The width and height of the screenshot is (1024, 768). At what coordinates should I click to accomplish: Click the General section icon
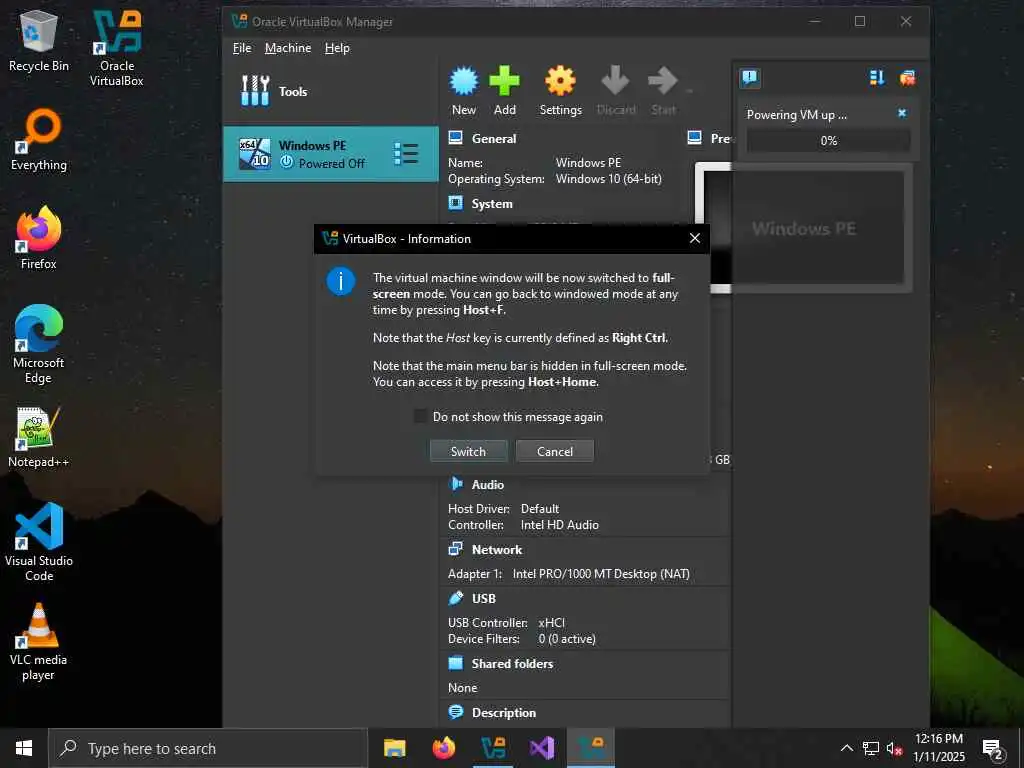click(456, 138)
